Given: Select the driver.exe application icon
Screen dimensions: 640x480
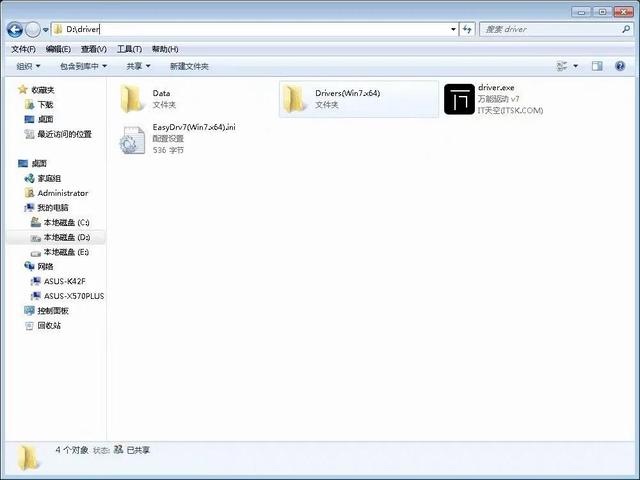Looking at the screenshot, I should 459,99.
